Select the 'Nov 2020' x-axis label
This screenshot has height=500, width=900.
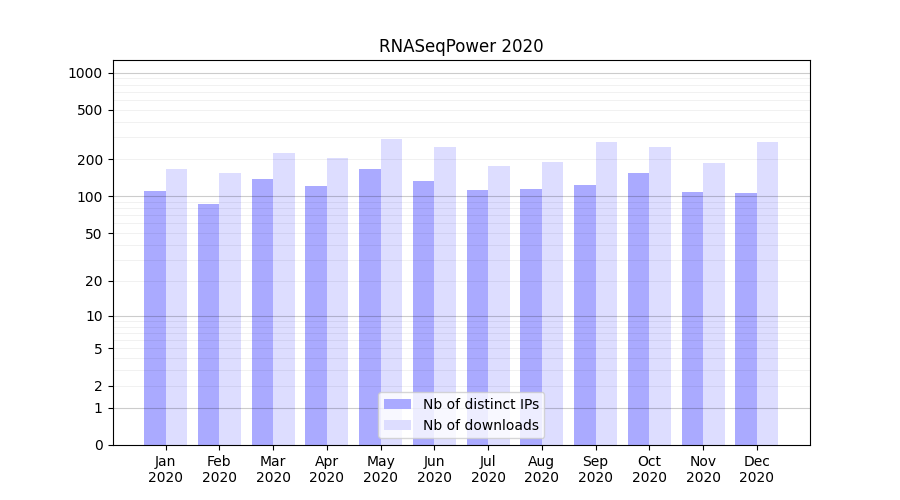click(703, 469)
